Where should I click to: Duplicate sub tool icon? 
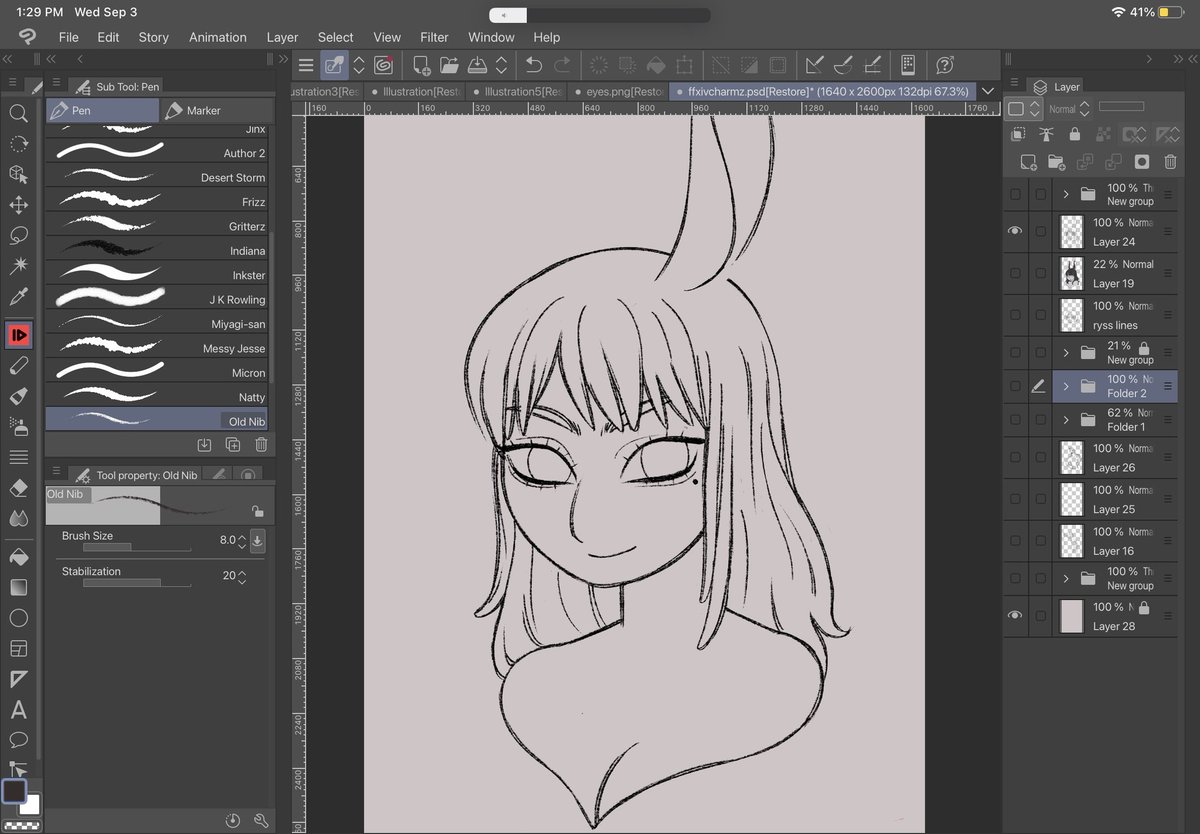233,445
